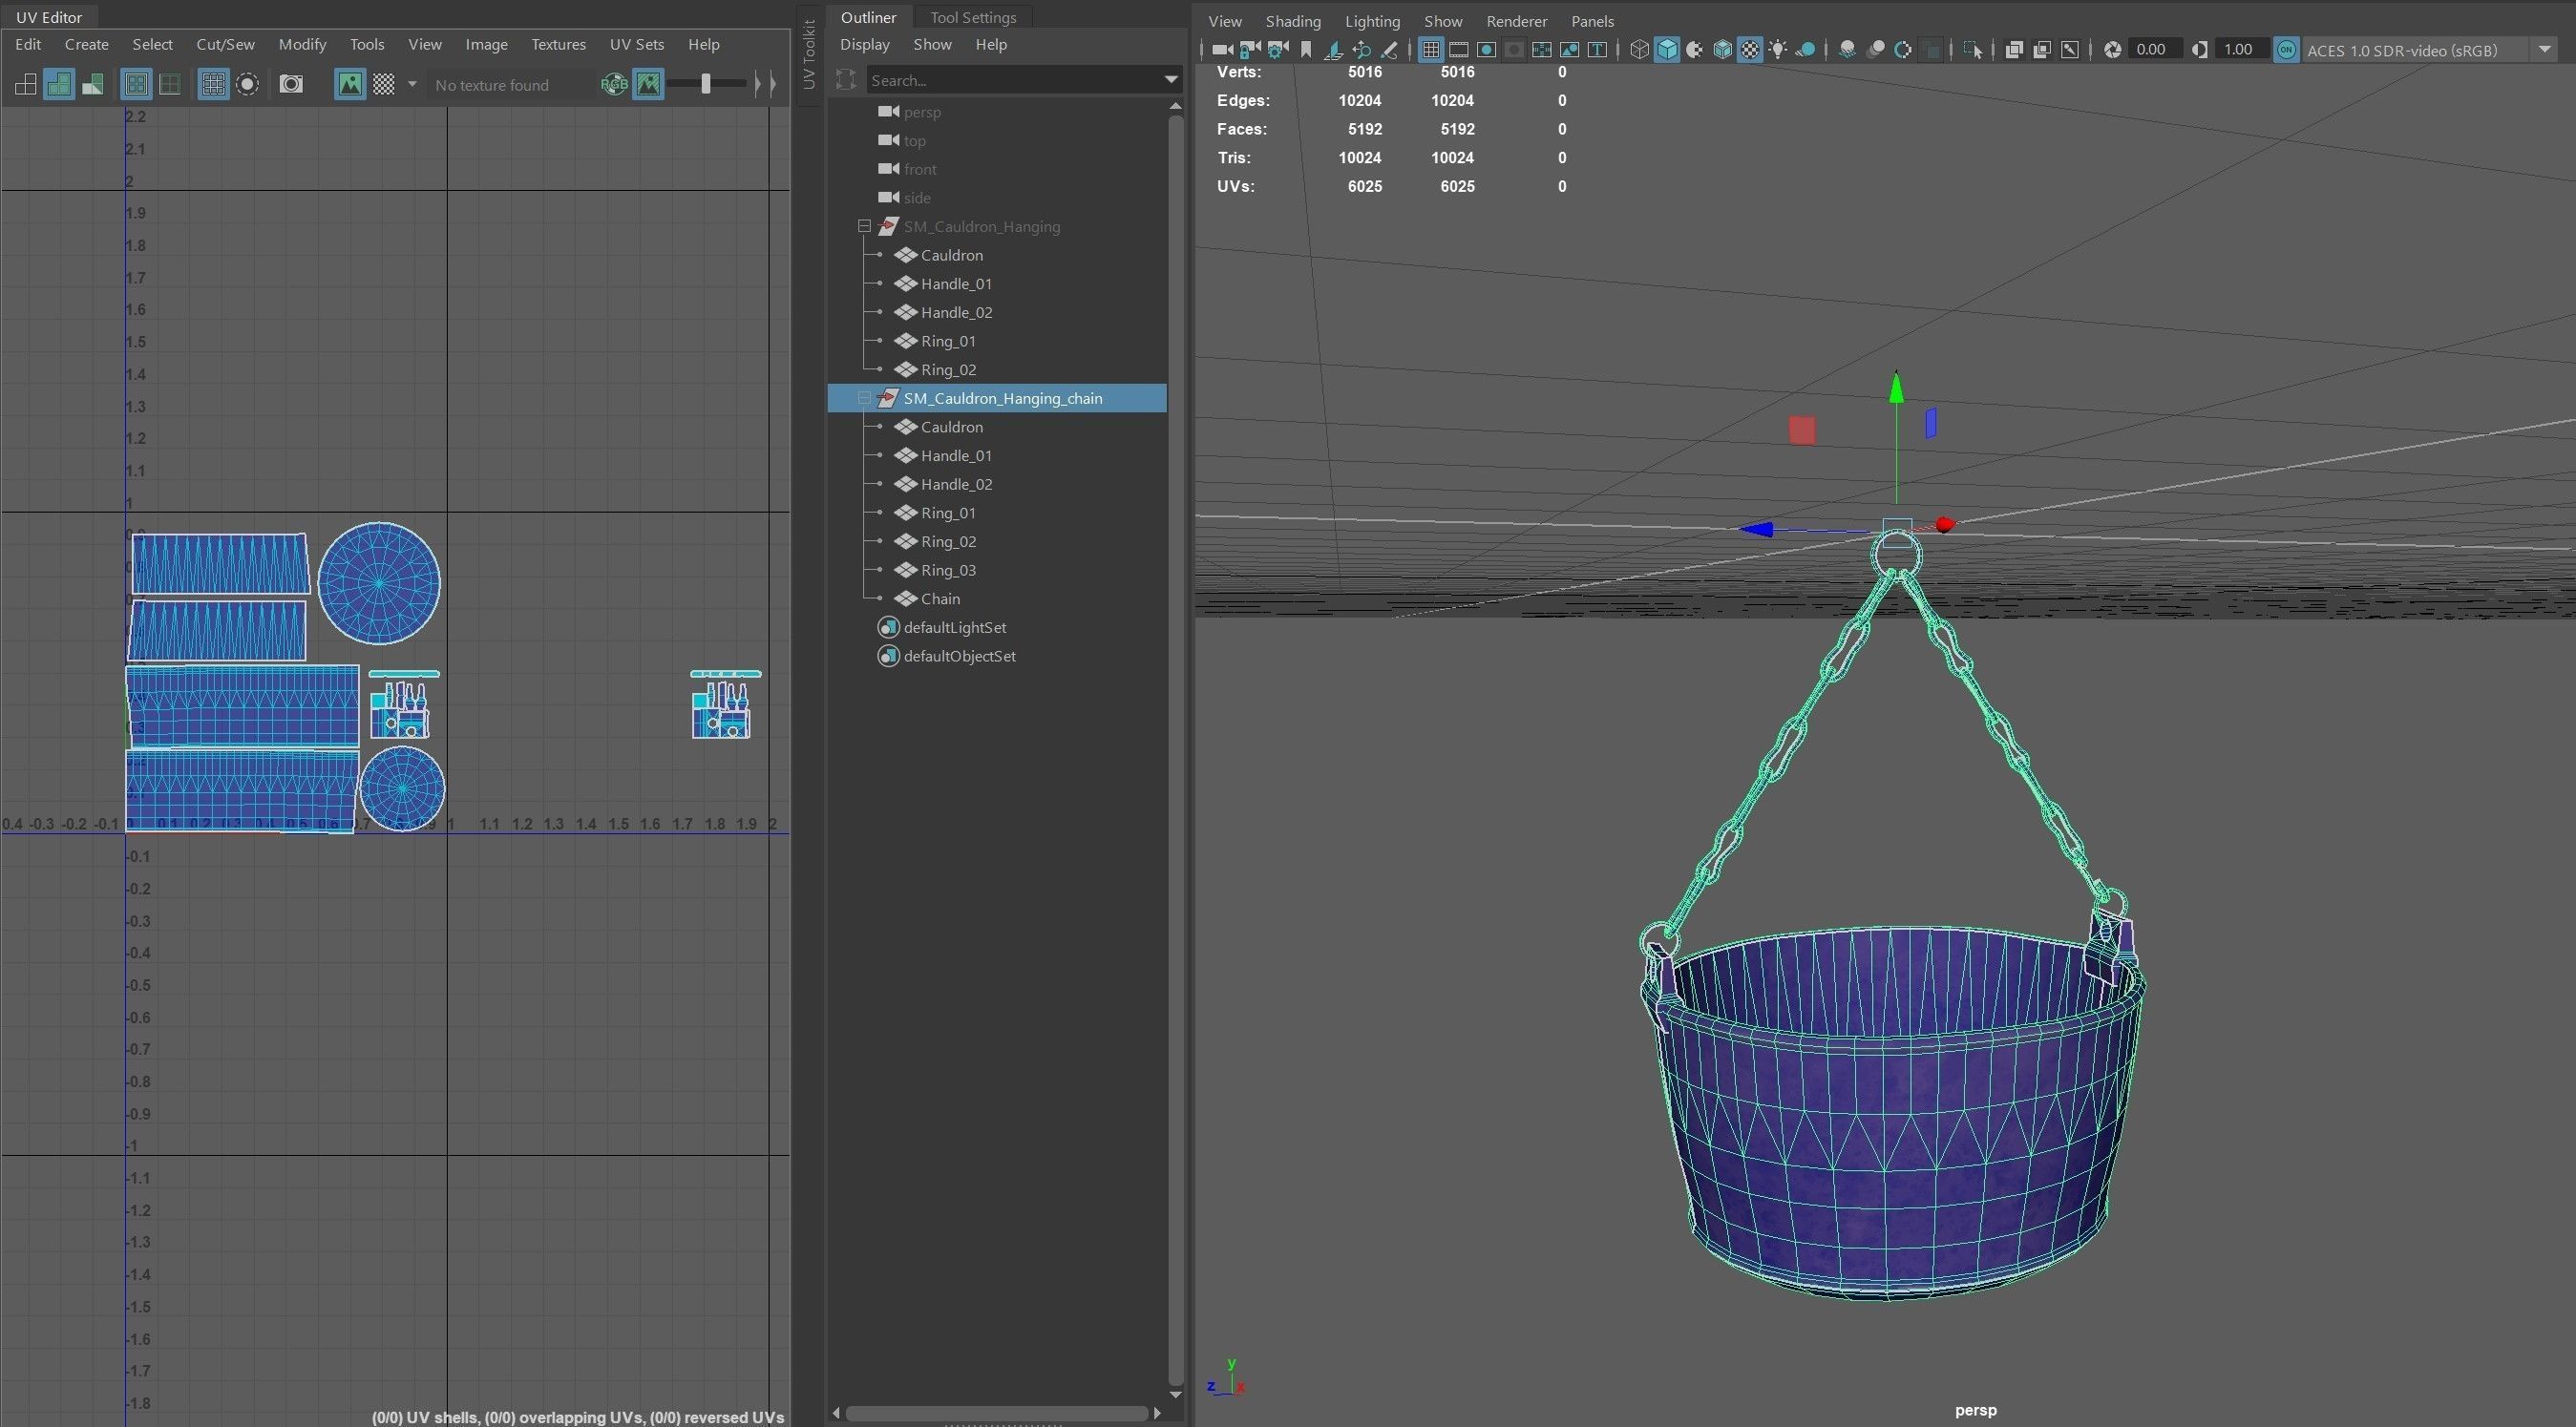Click 2D Pan/Zoom icon
Screen dimensions: 2576x1427
point(1361,49)
